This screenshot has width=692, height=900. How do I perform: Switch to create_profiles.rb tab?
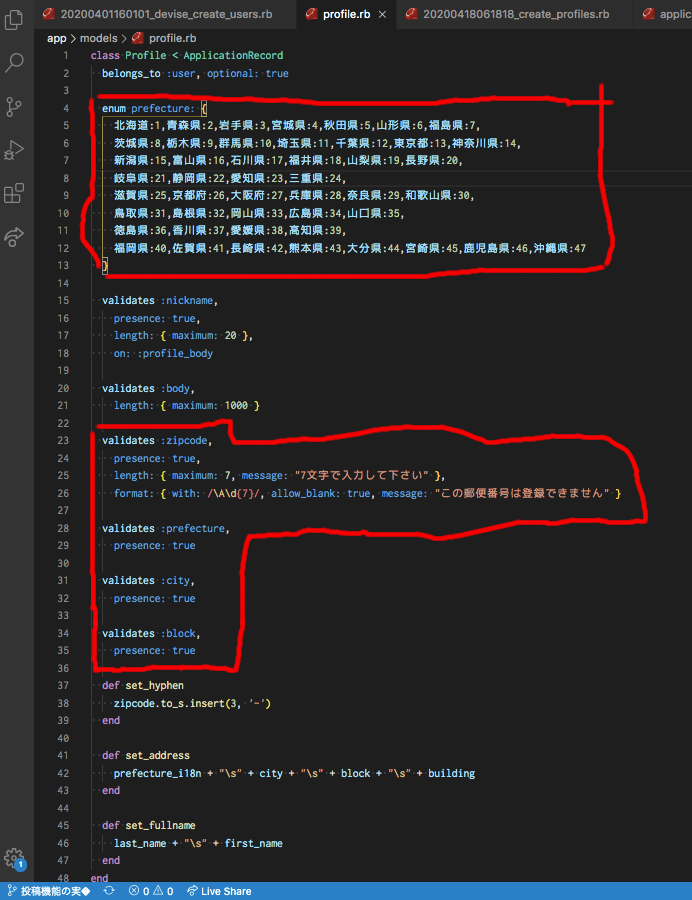click(516, 14)
